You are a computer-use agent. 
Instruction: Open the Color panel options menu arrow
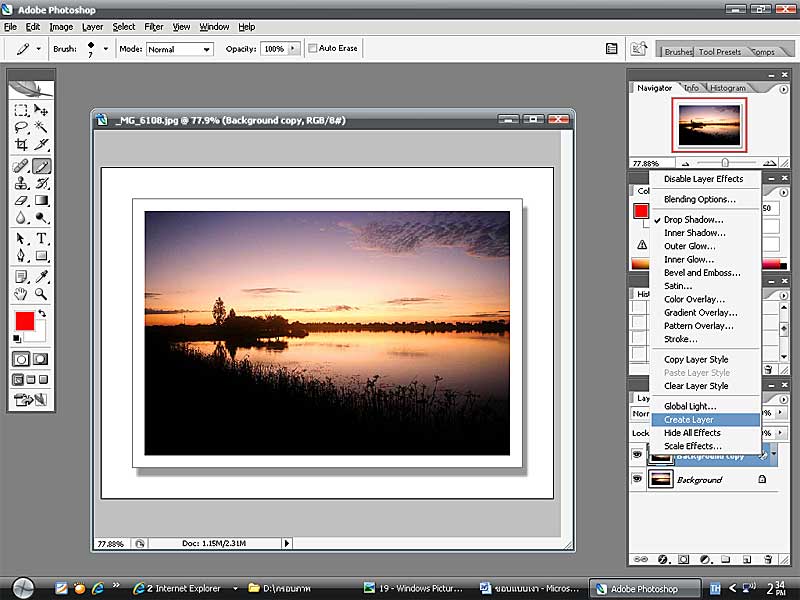tap(783, 192)
